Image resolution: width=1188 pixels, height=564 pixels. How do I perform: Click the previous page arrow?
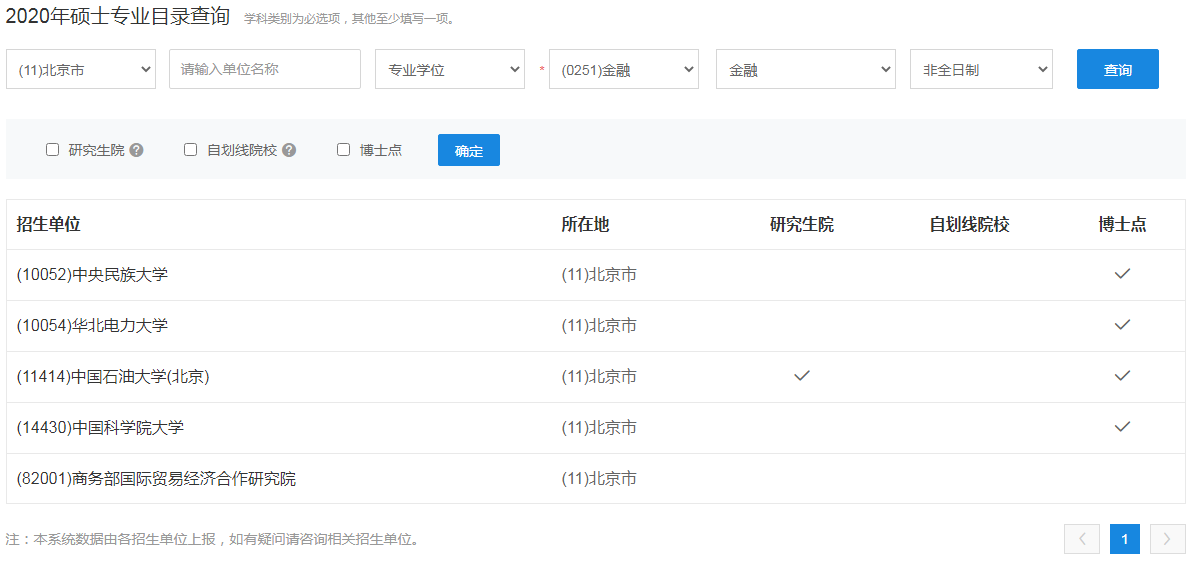pos(1082,539)
